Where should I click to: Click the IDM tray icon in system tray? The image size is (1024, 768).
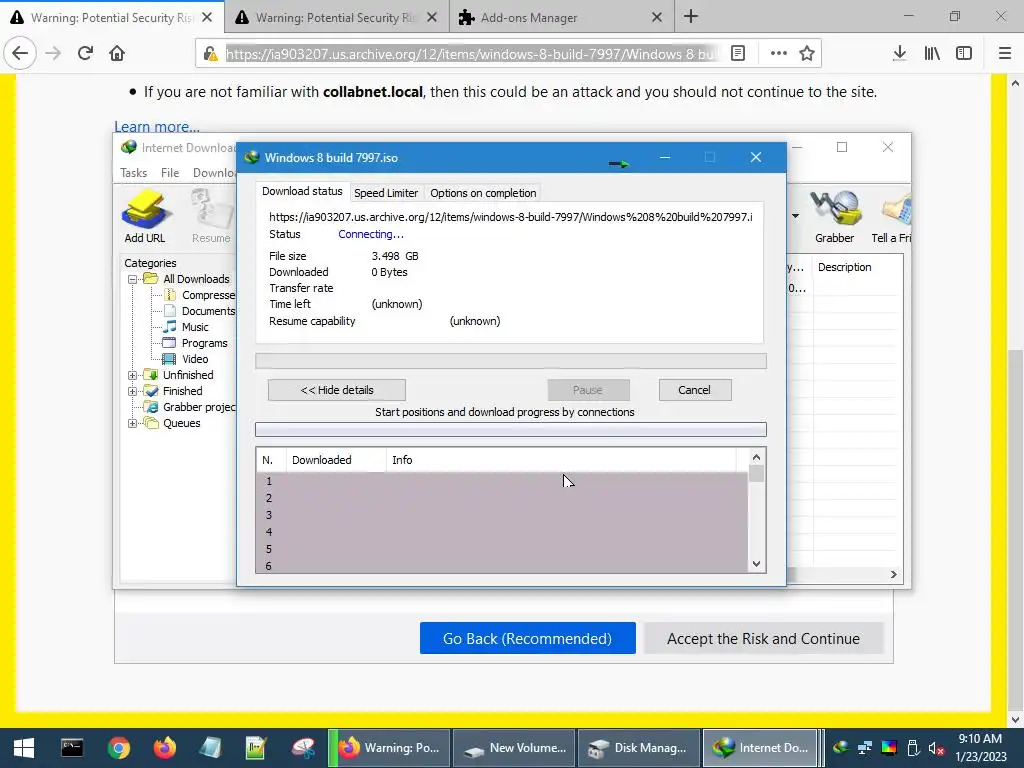click(840, 748)
